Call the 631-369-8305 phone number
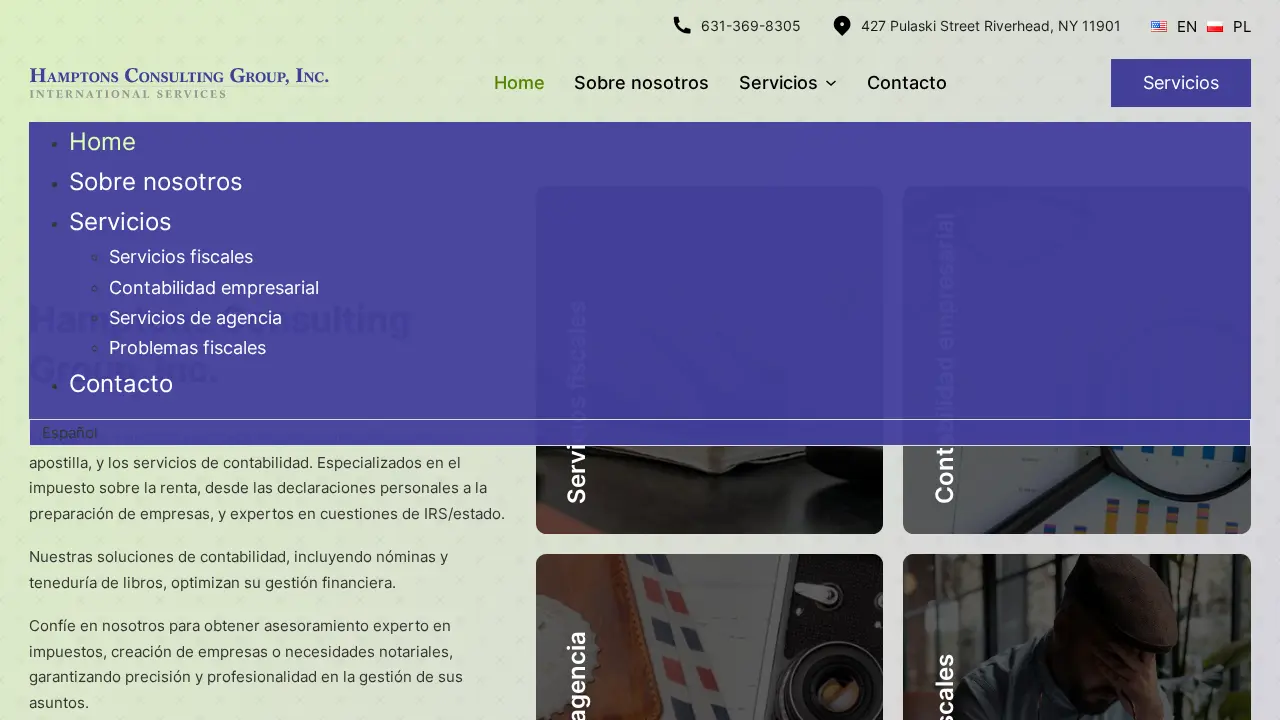The width and height of the screenshot is (1280, 720). coord(750,26)
